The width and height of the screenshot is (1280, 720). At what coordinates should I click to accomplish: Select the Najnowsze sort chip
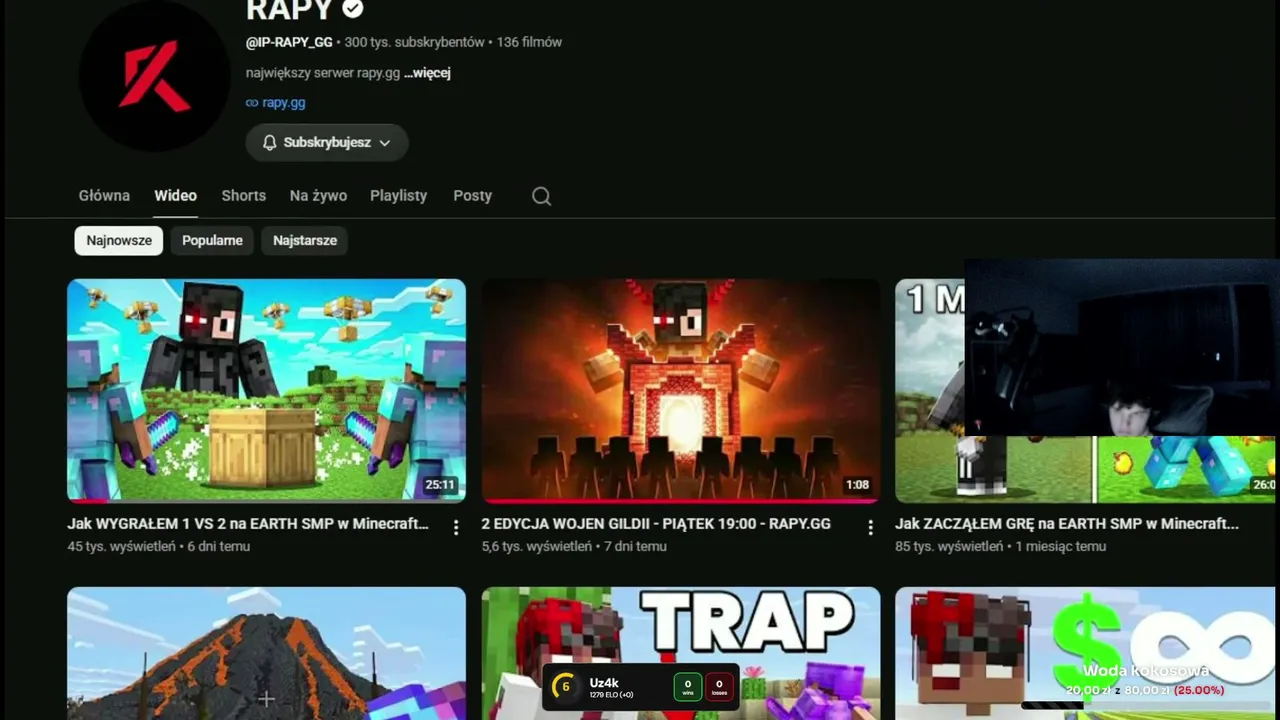(119, 240)
